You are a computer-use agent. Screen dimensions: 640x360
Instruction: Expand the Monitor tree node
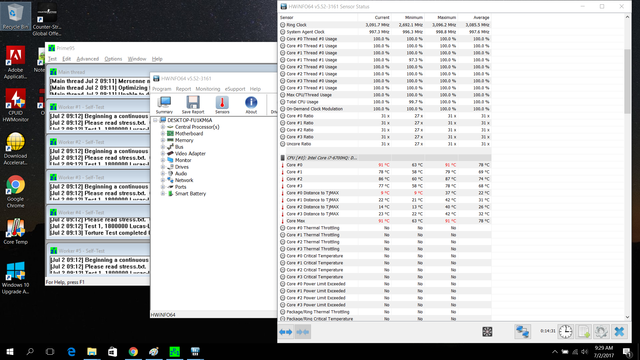point(163,160)
